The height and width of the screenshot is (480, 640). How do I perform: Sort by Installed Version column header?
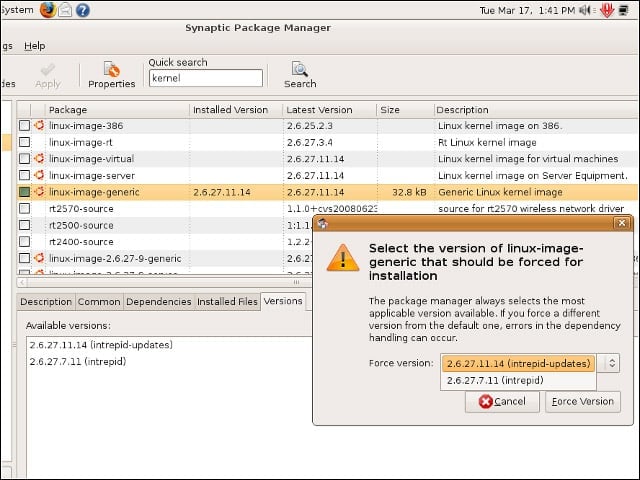click(x=236, y=110)
